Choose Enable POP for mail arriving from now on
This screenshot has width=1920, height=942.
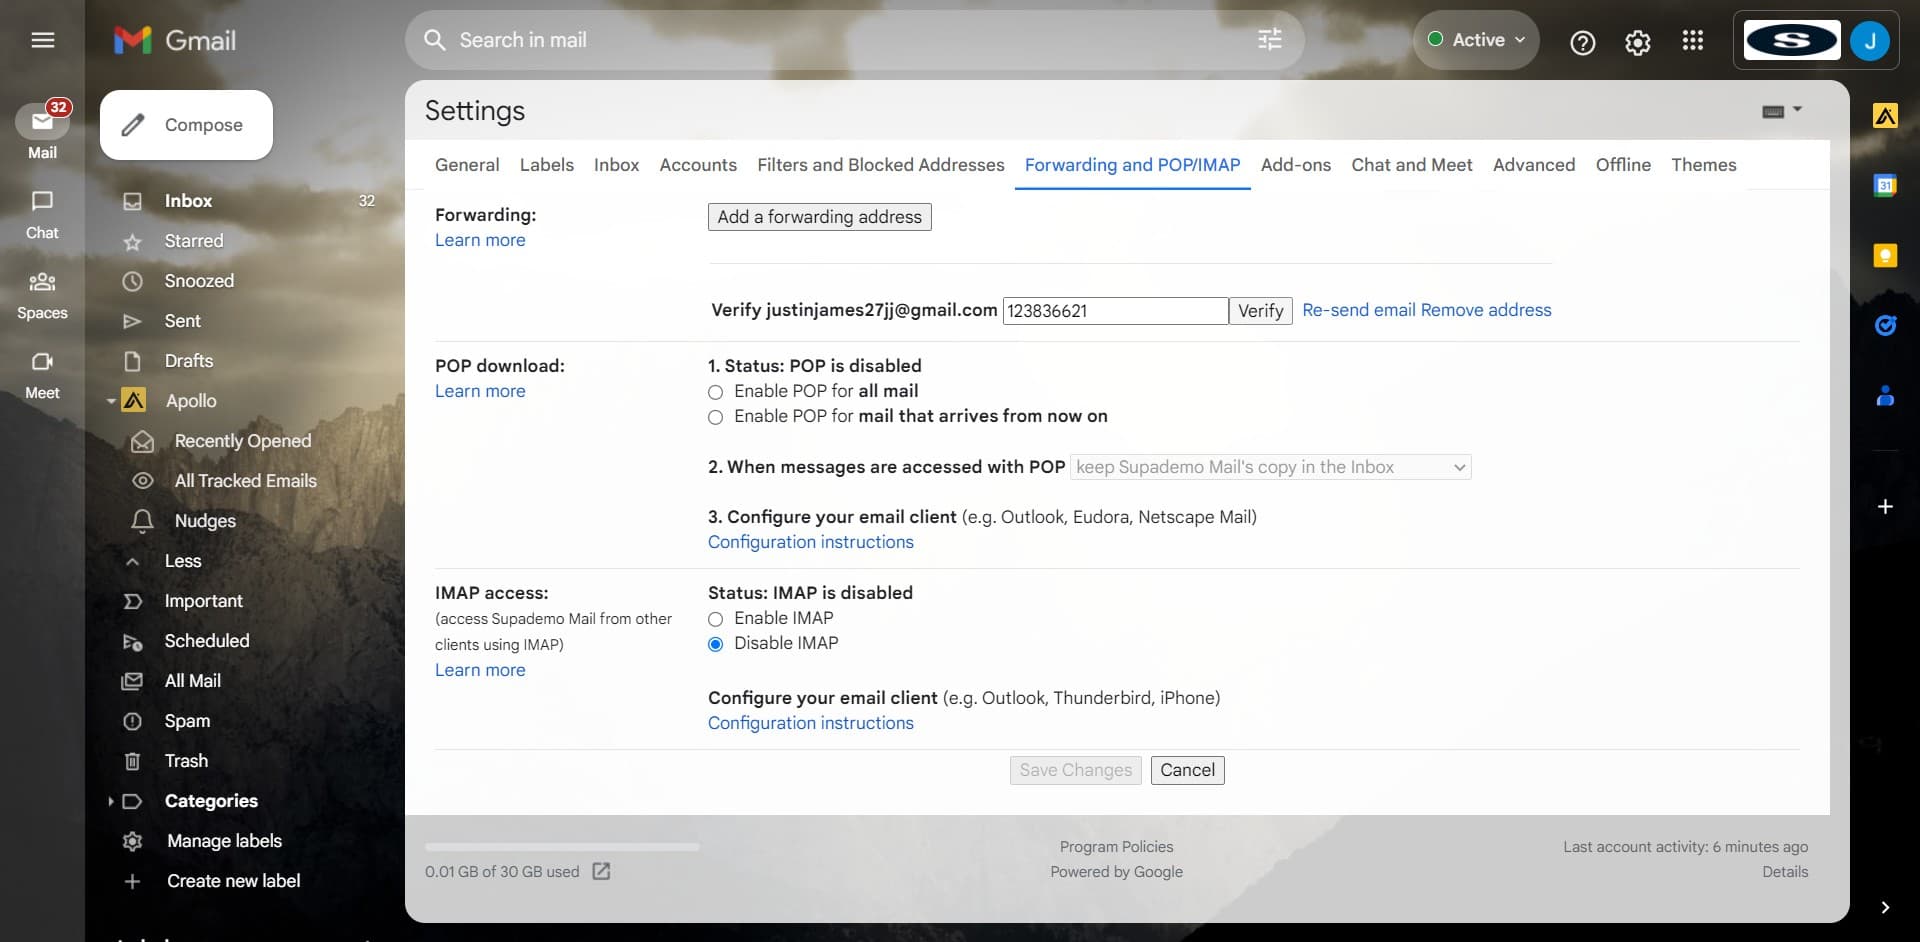tap(715, 417)
